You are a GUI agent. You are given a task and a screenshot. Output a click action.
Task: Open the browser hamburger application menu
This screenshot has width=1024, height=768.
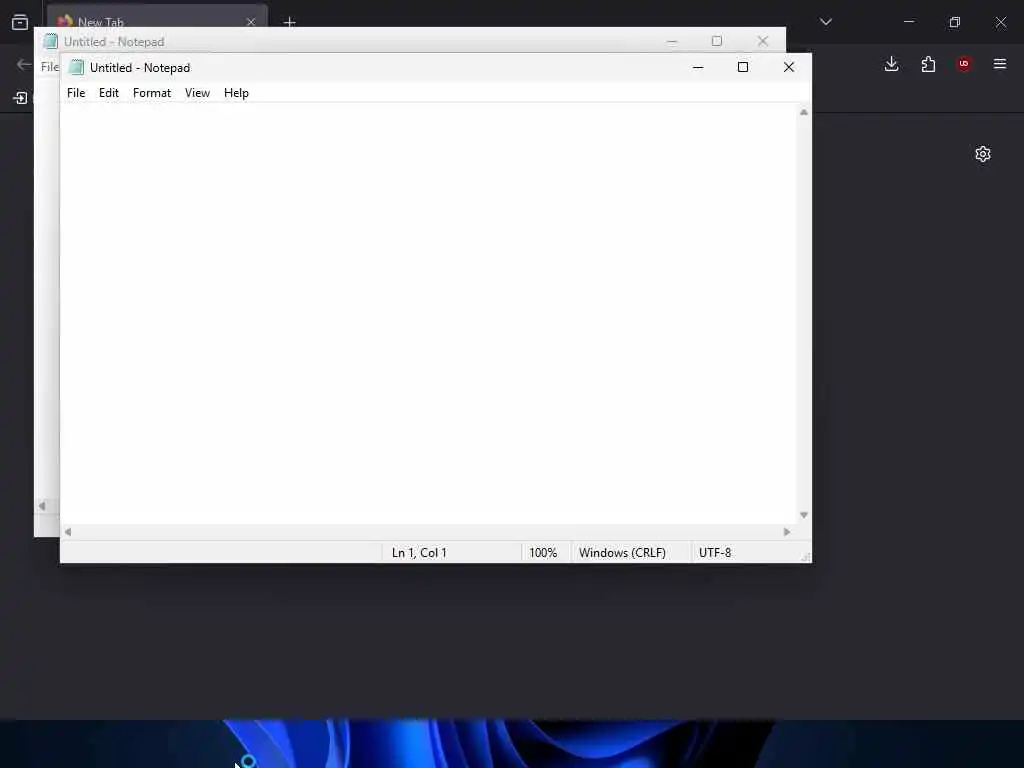click(x=1000, y=64)
